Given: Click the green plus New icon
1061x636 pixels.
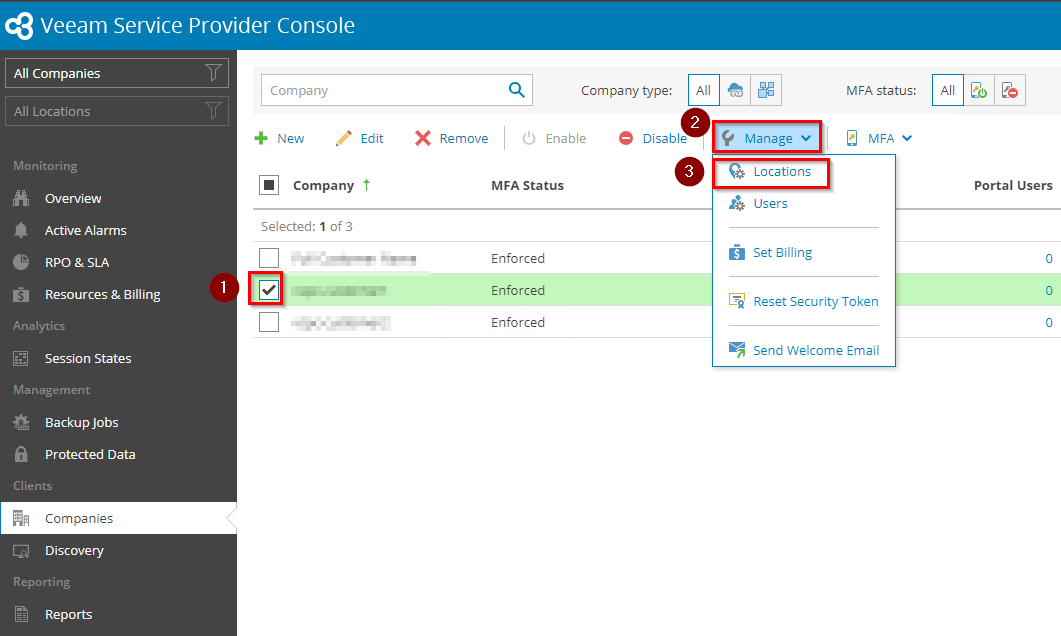Looking at the screenshot, I should (x=261, y=138).
